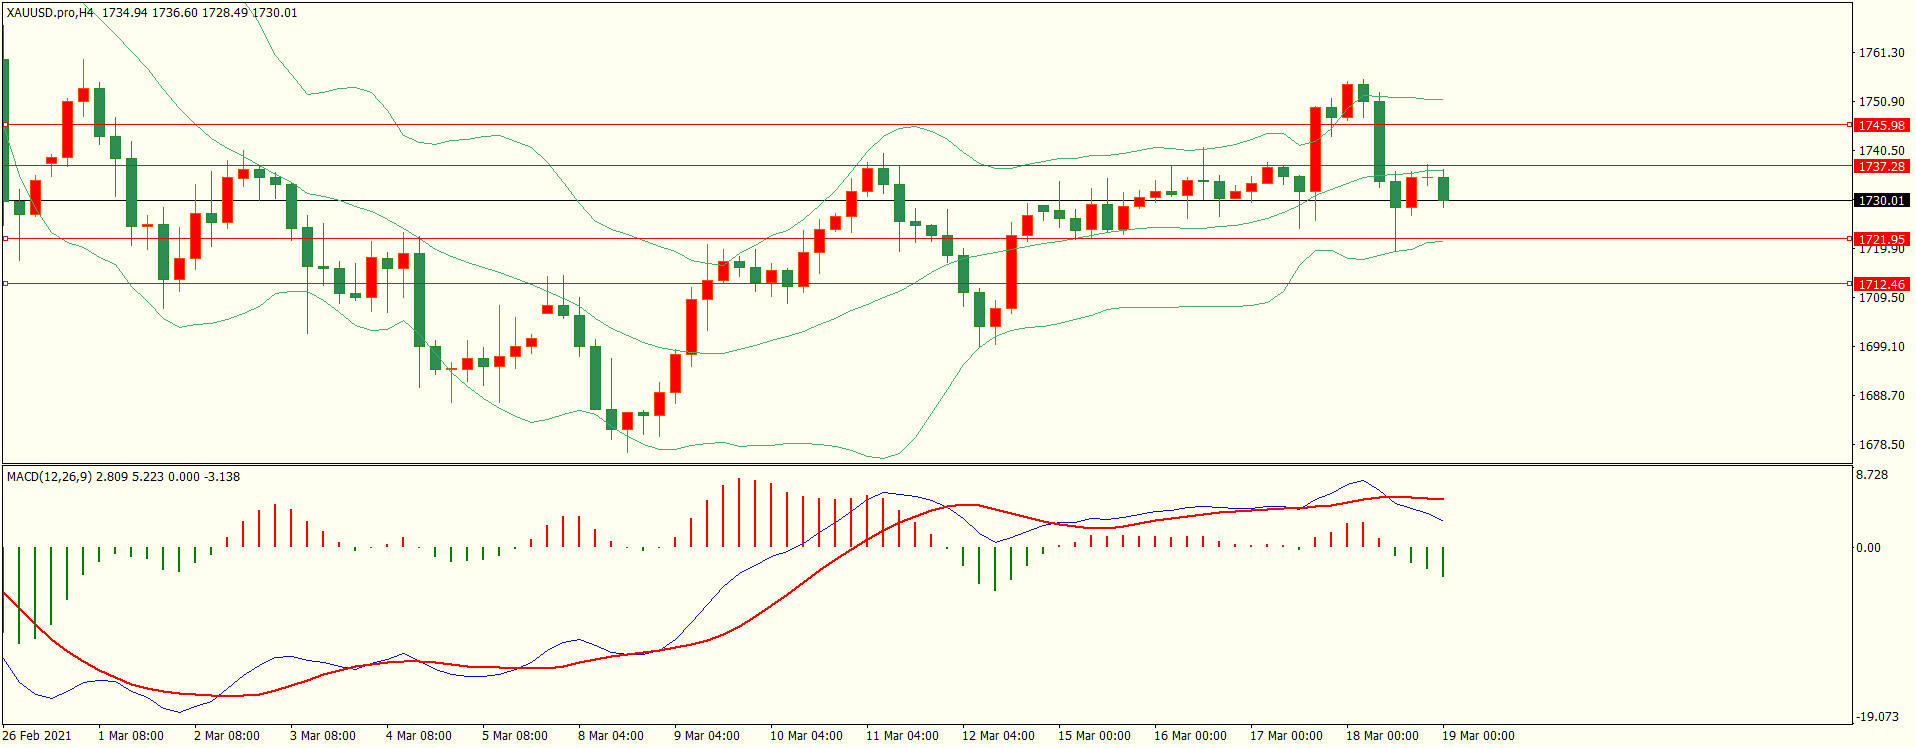Click the XAUUSD.pro,H4 chart title
The width and height of the screenshot is (1916, 748).
pos(50,13)
